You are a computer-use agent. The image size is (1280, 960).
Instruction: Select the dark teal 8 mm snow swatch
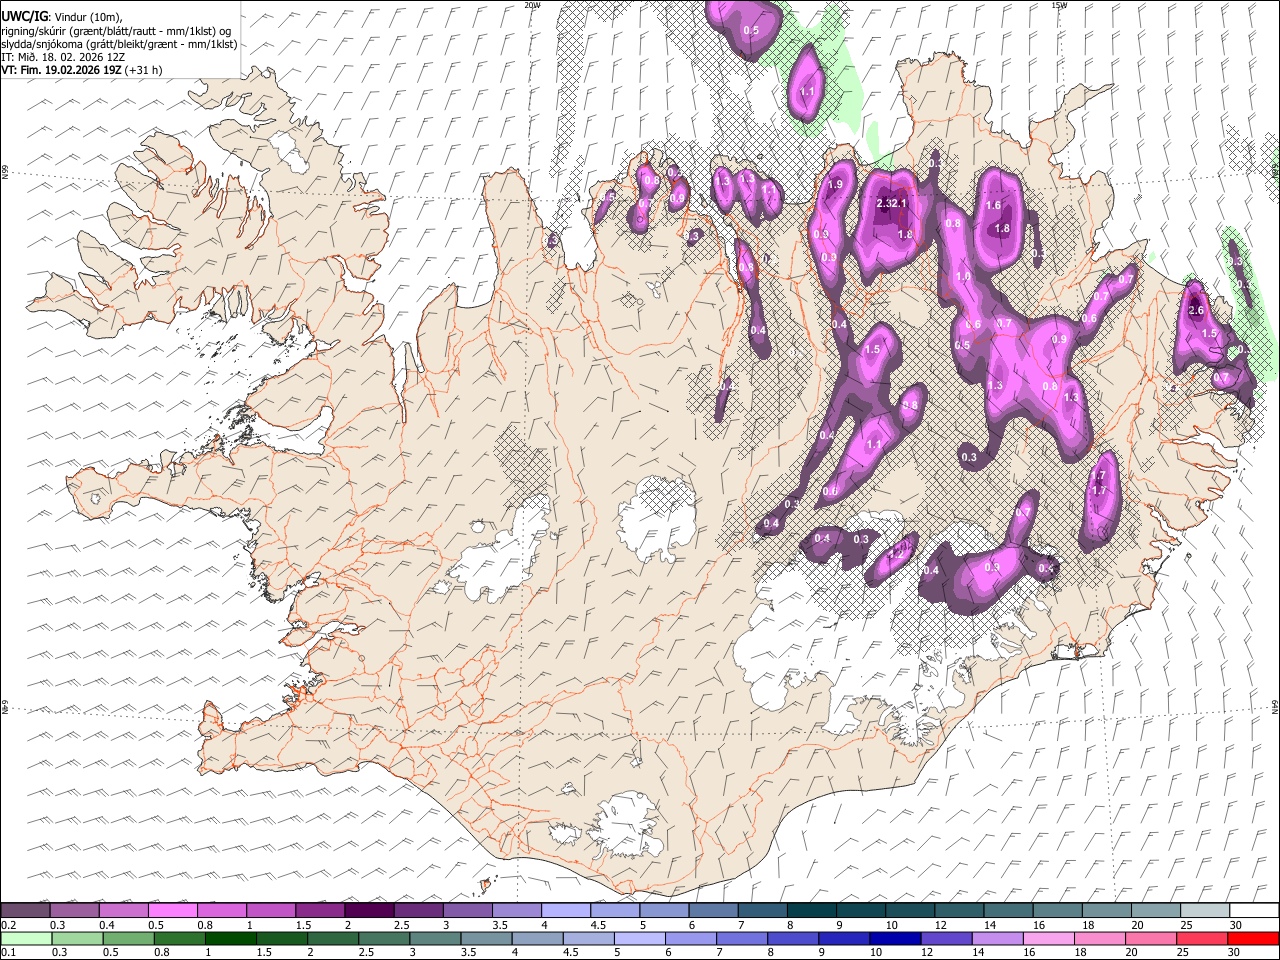click(811, 911)
